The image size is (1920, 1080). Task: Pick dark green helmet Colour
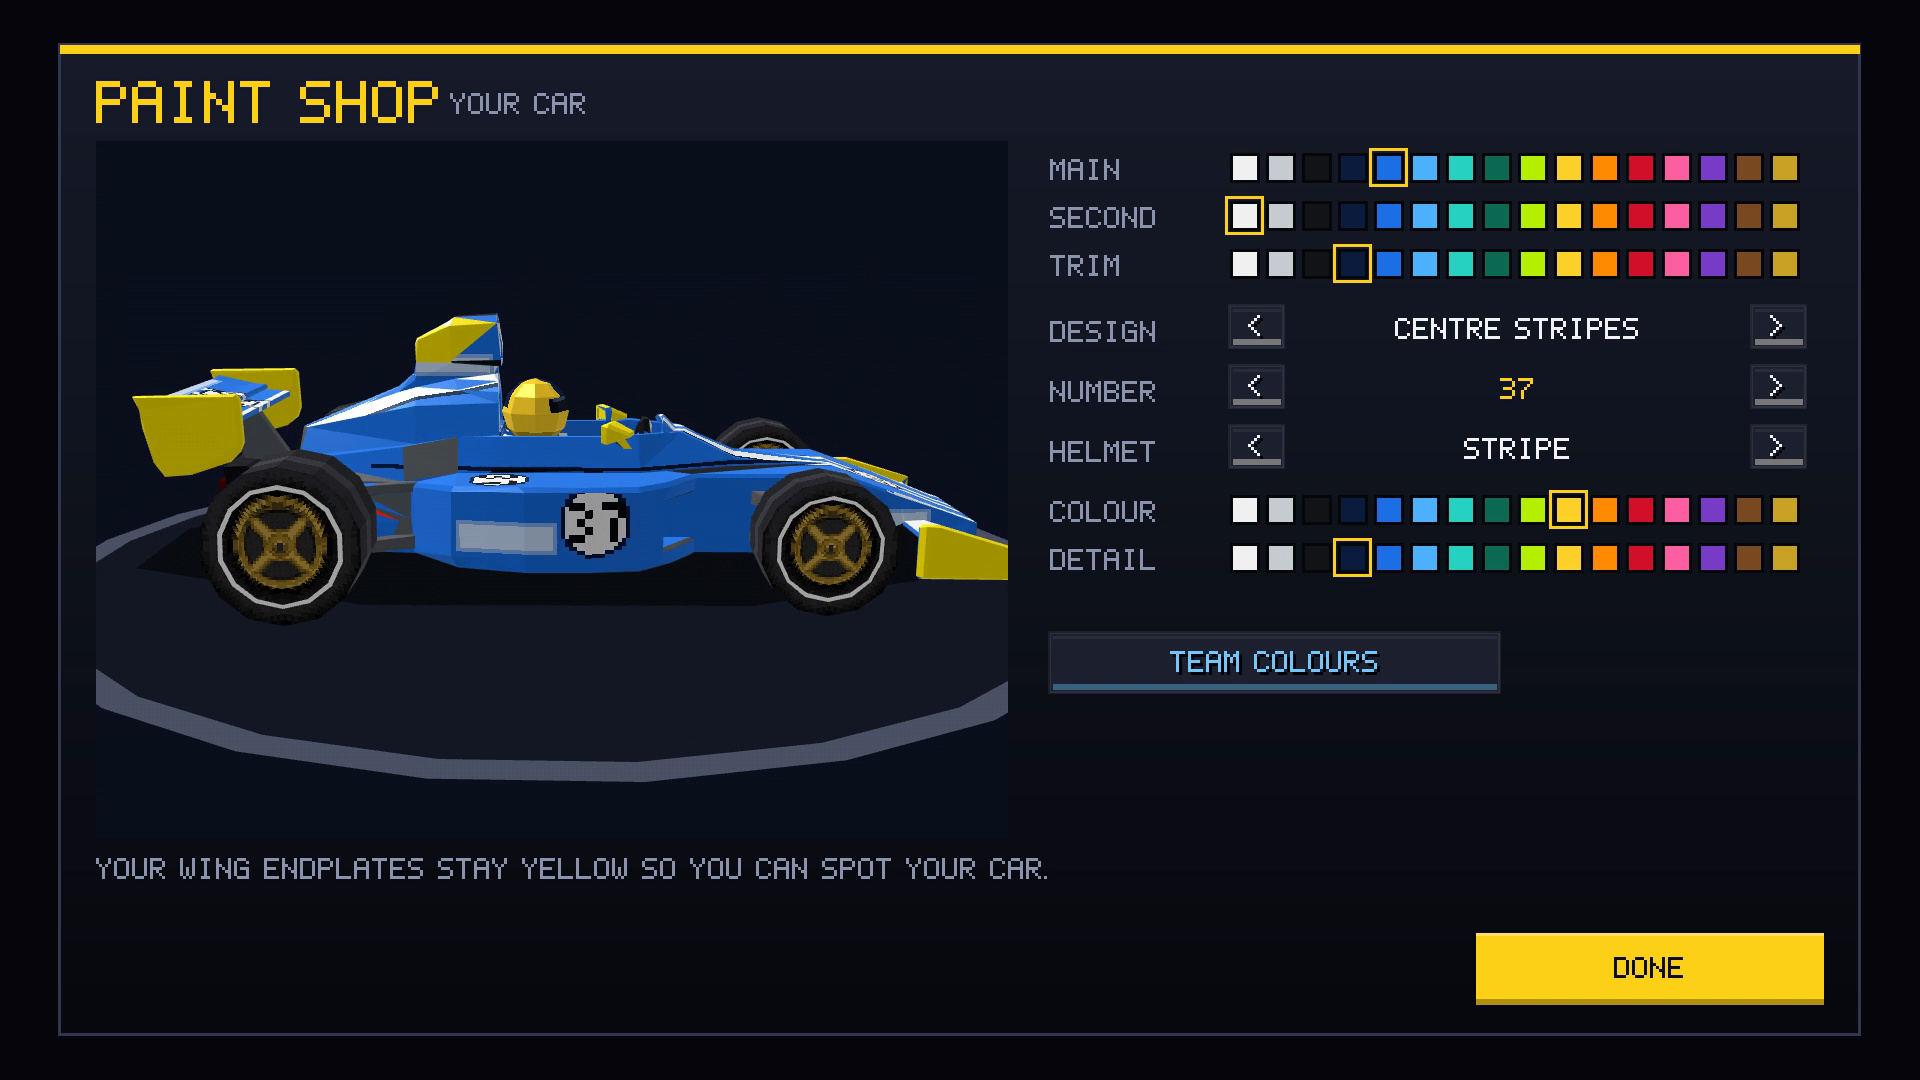click(x=1497, y=510)
